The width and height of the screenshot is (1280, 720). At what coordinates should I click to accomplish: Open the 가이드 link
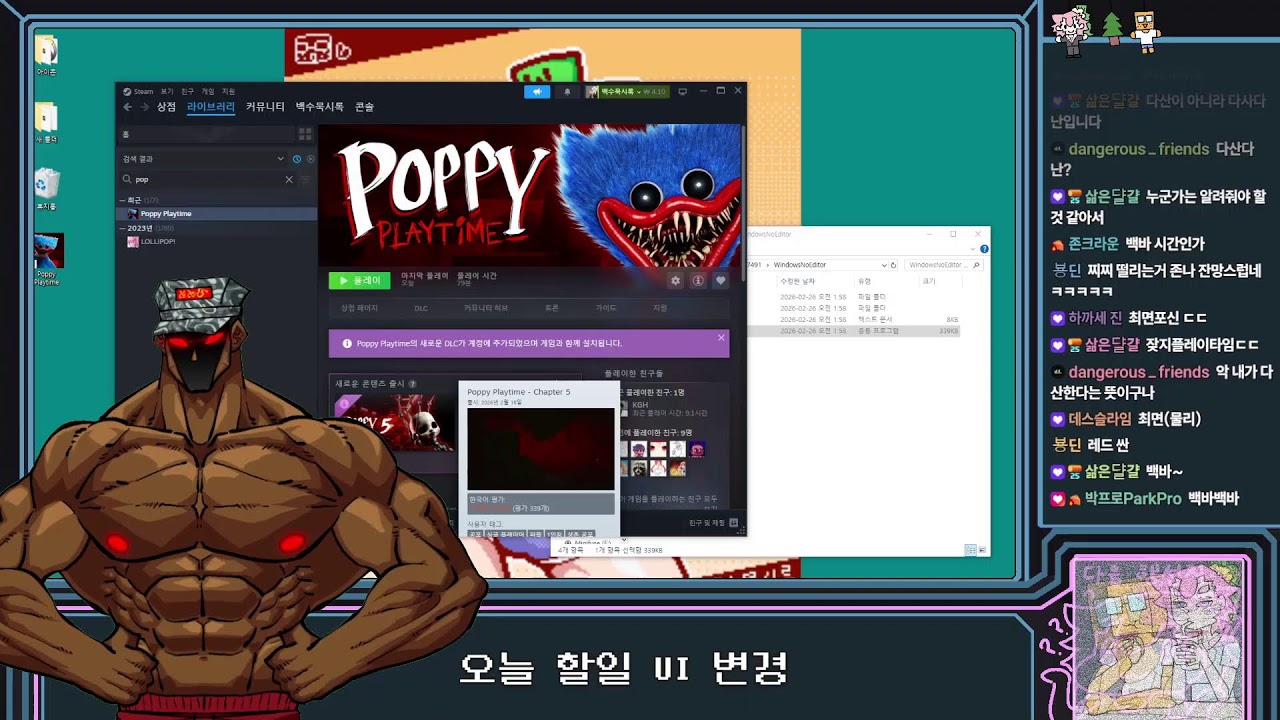click(606, 308)
